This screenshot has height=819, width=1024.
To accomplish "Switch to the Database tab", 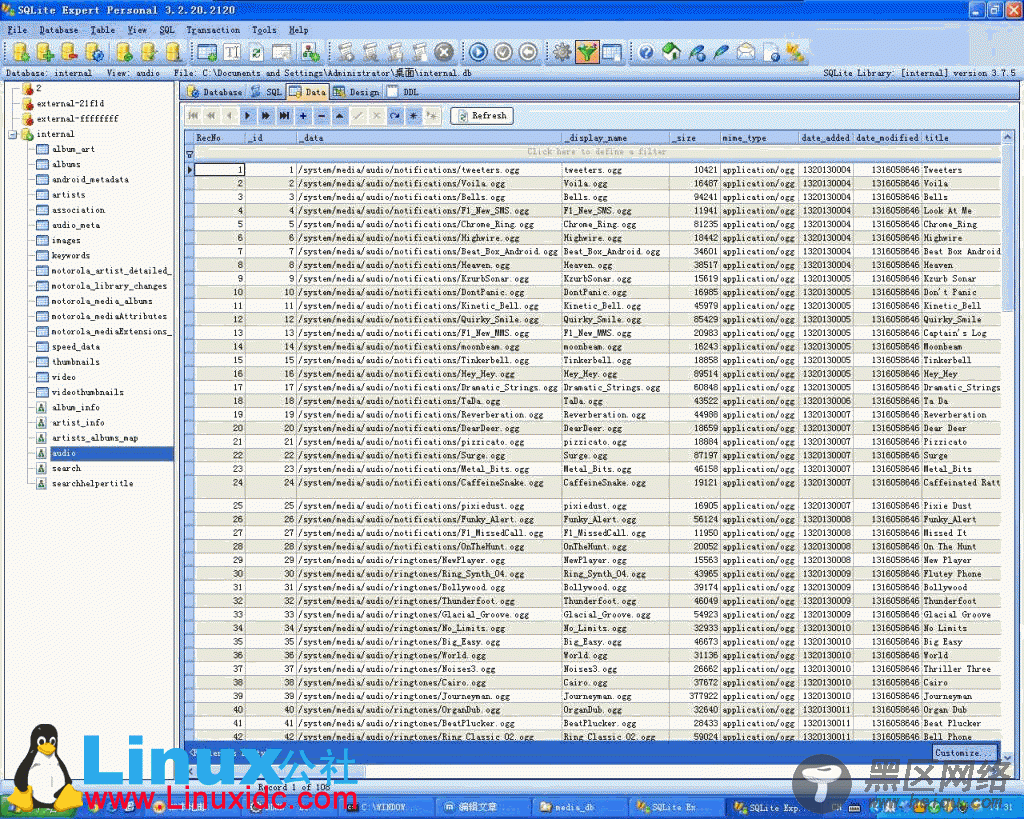I will pyautogui.click(x=214, y=92).
